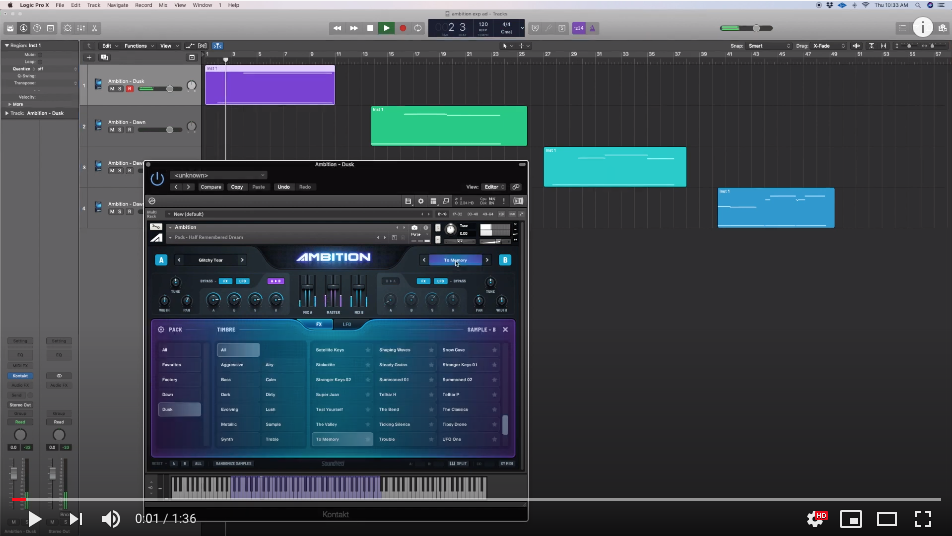Add a new track with plus button
The height and width of the screenshot is (536, 952).
89,57
